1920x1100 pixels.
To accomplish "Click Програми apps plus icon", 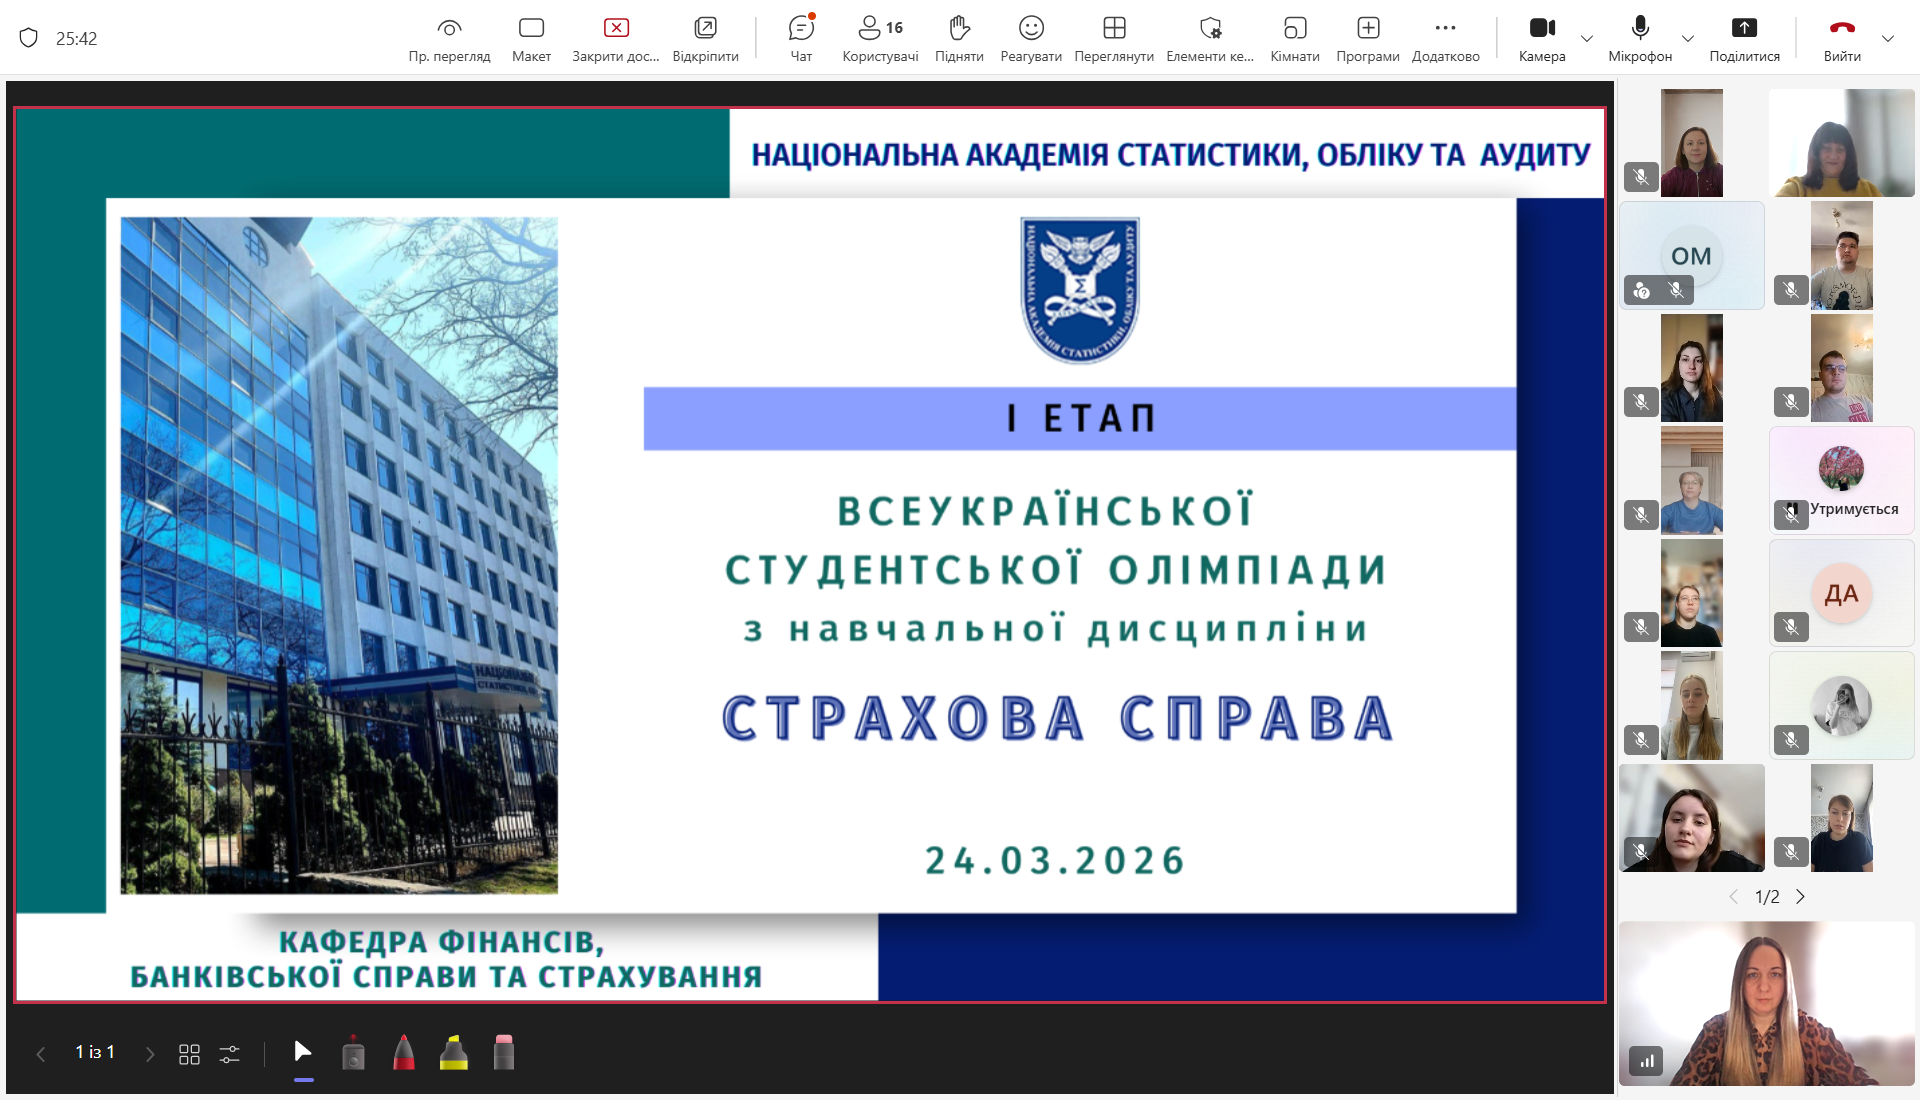I will pyautogui.click(x=1368, y=38).
